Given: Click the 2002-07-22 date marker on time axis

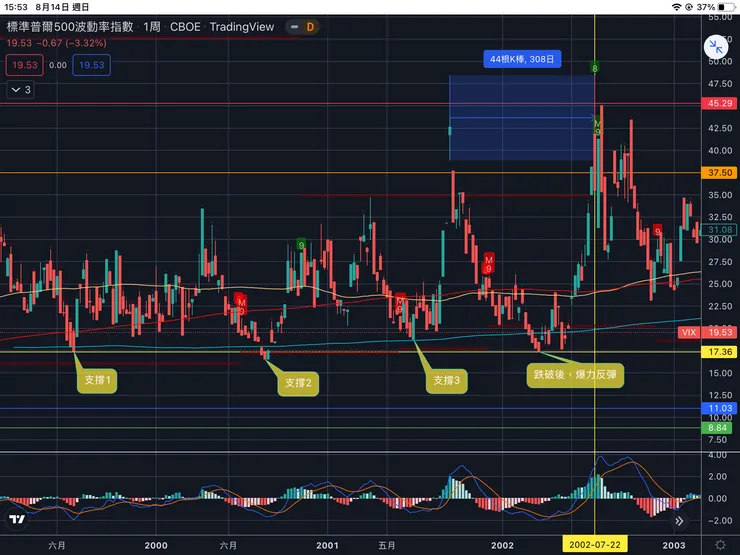Looking at the screenshot, I should 595,545.
